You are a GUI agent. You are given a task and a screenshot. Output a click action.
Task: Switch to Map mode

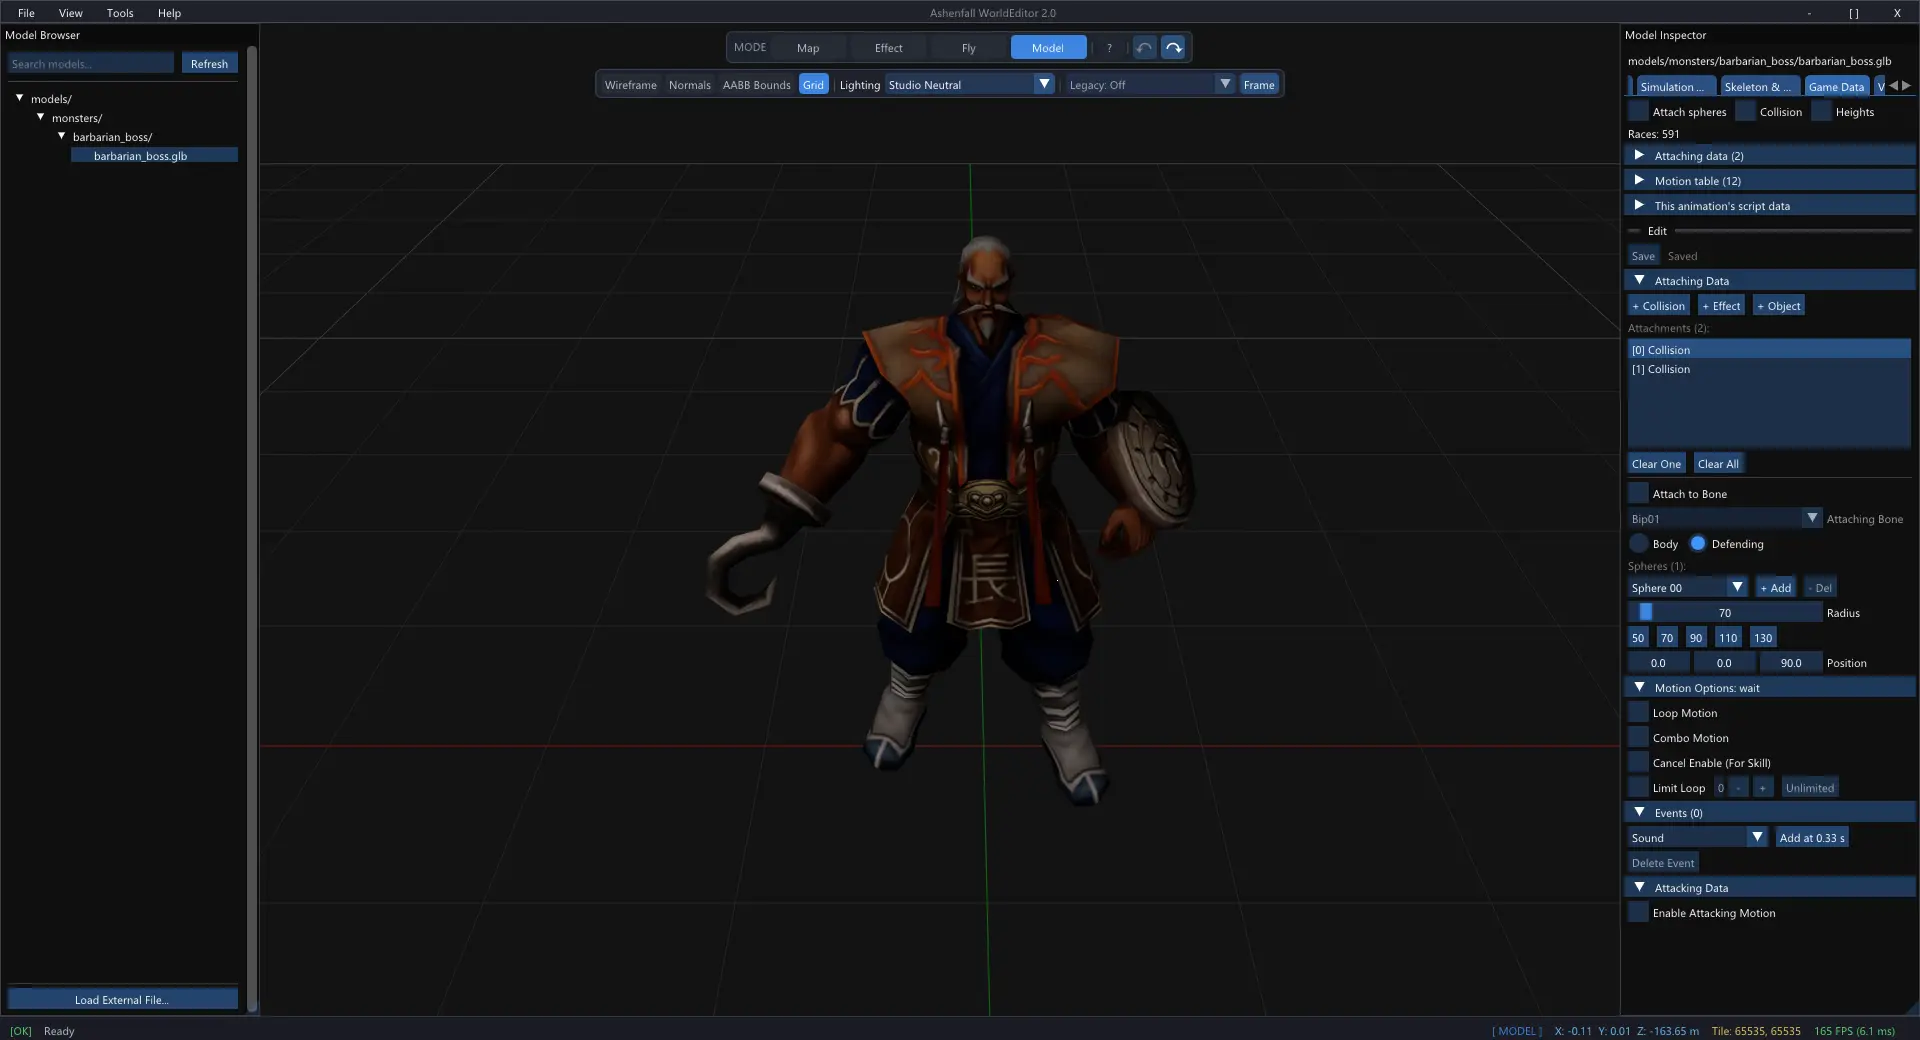[x=808, y=47]
